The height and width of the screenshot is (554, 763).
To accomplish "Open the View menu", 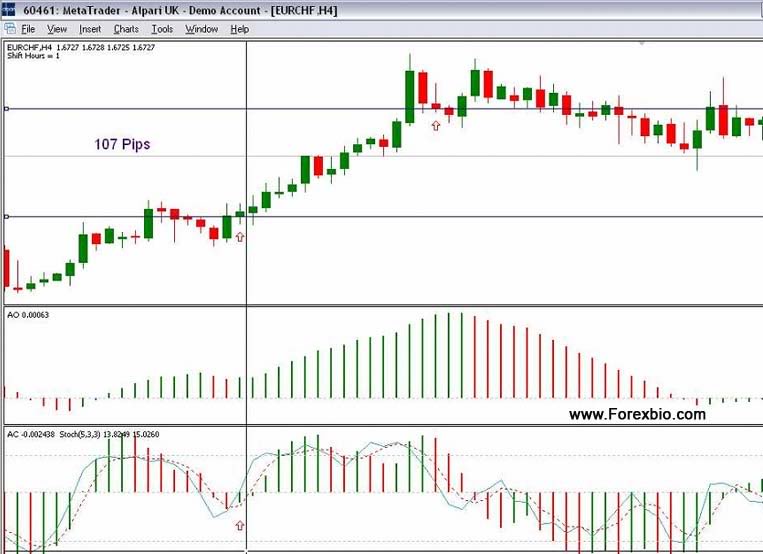I will [57, 29].
